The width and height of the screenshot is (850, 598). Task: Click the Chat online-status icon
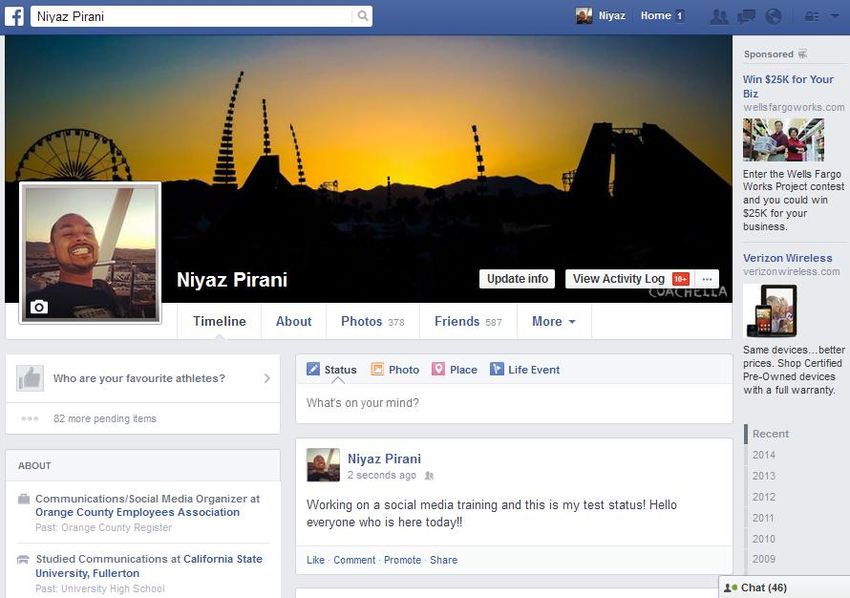coord(731,588)
